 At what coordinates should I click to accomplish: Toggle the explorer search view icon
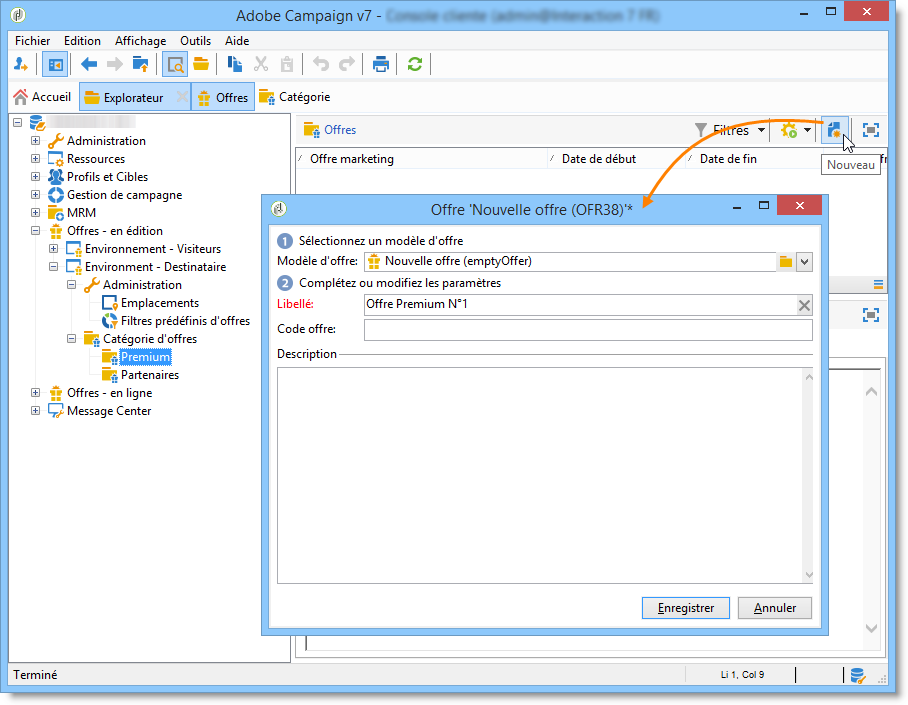click(x=174, y=64)
